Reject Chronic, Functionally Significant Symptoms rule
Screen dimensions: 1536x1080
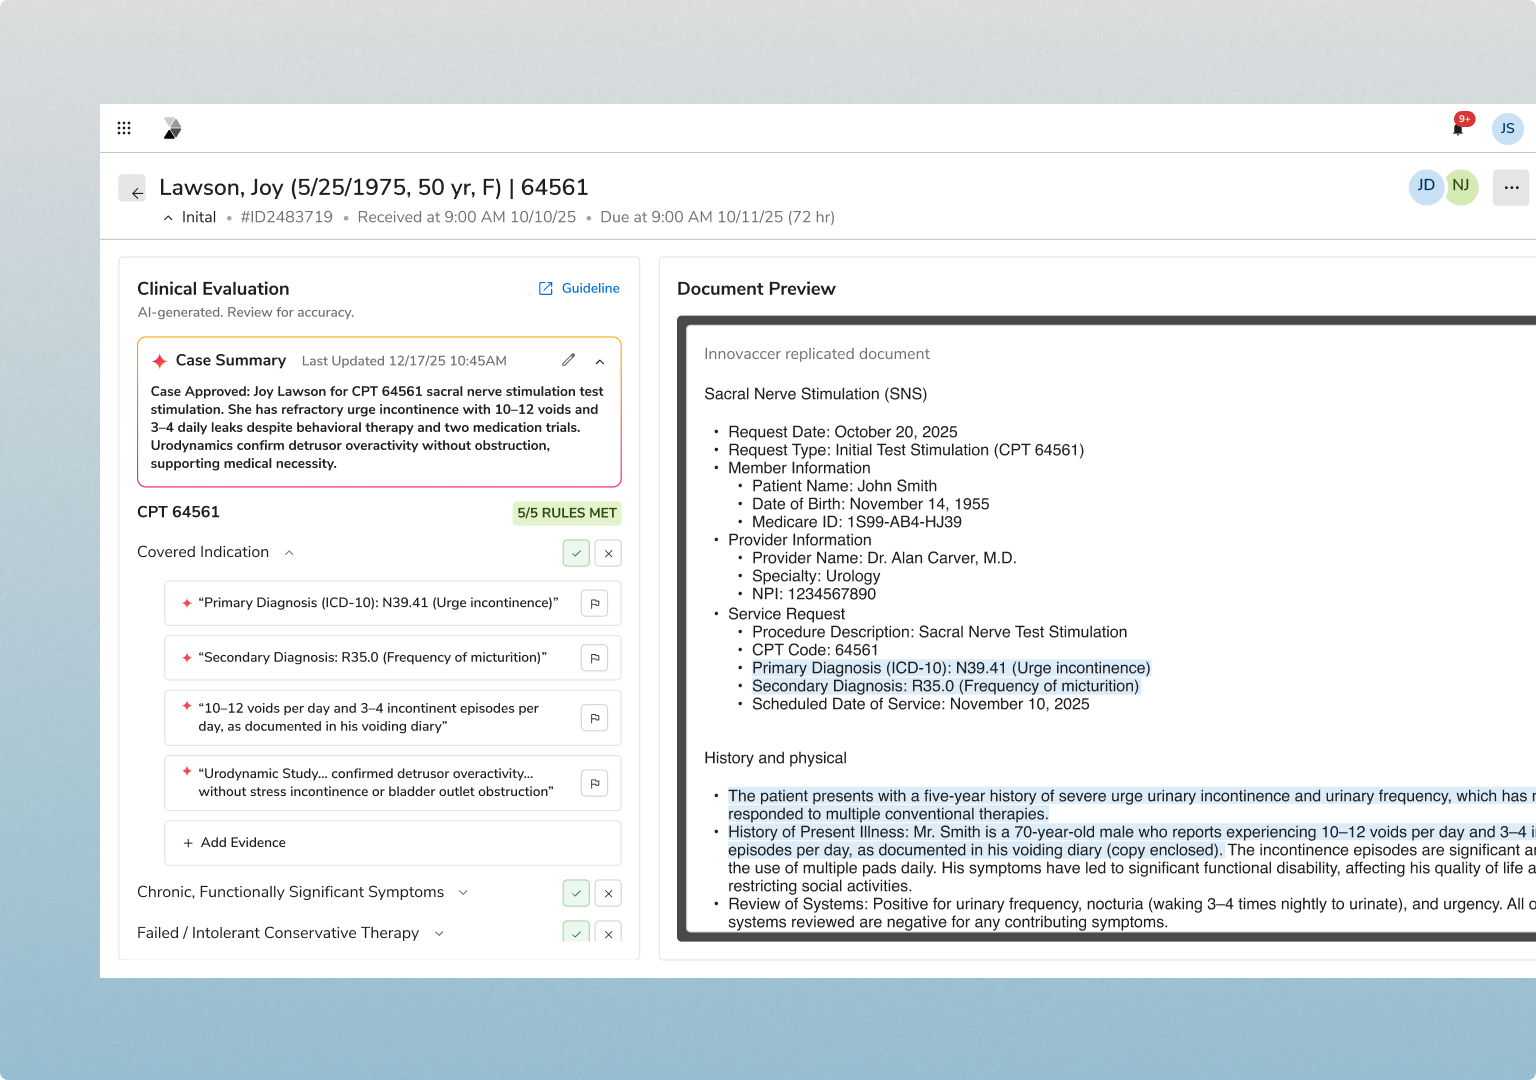608,893
